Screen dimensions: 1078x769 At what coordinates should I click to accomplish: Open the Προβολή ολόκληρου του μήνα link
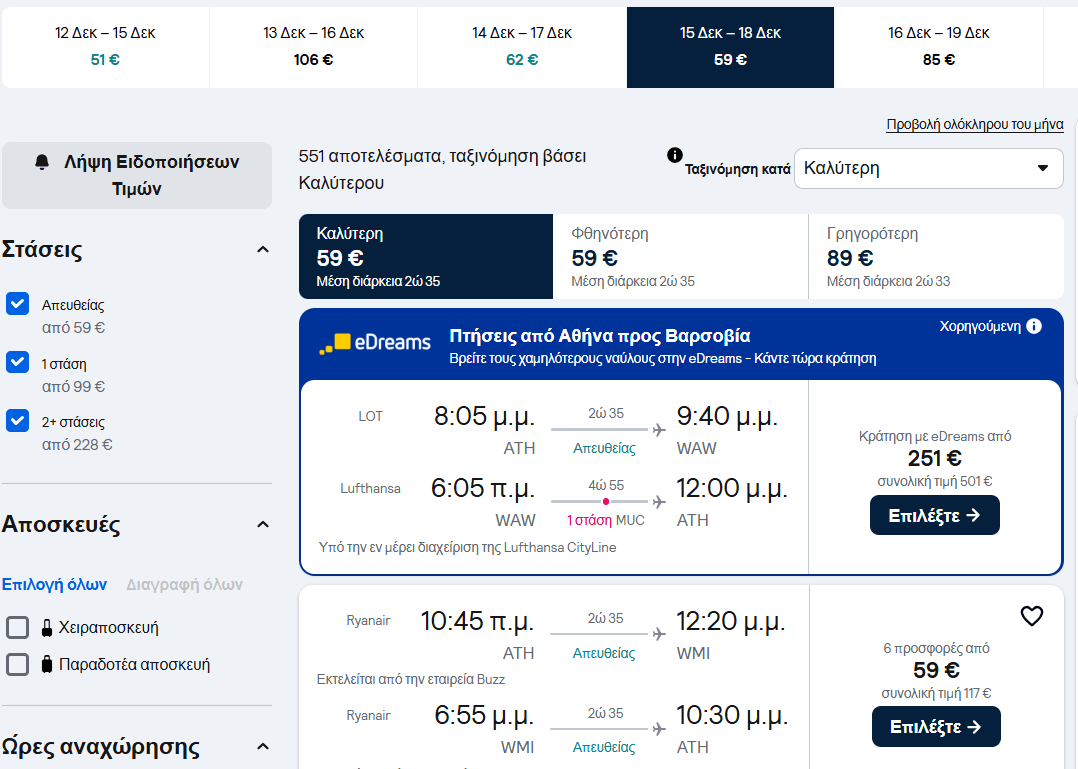(974, 125)
